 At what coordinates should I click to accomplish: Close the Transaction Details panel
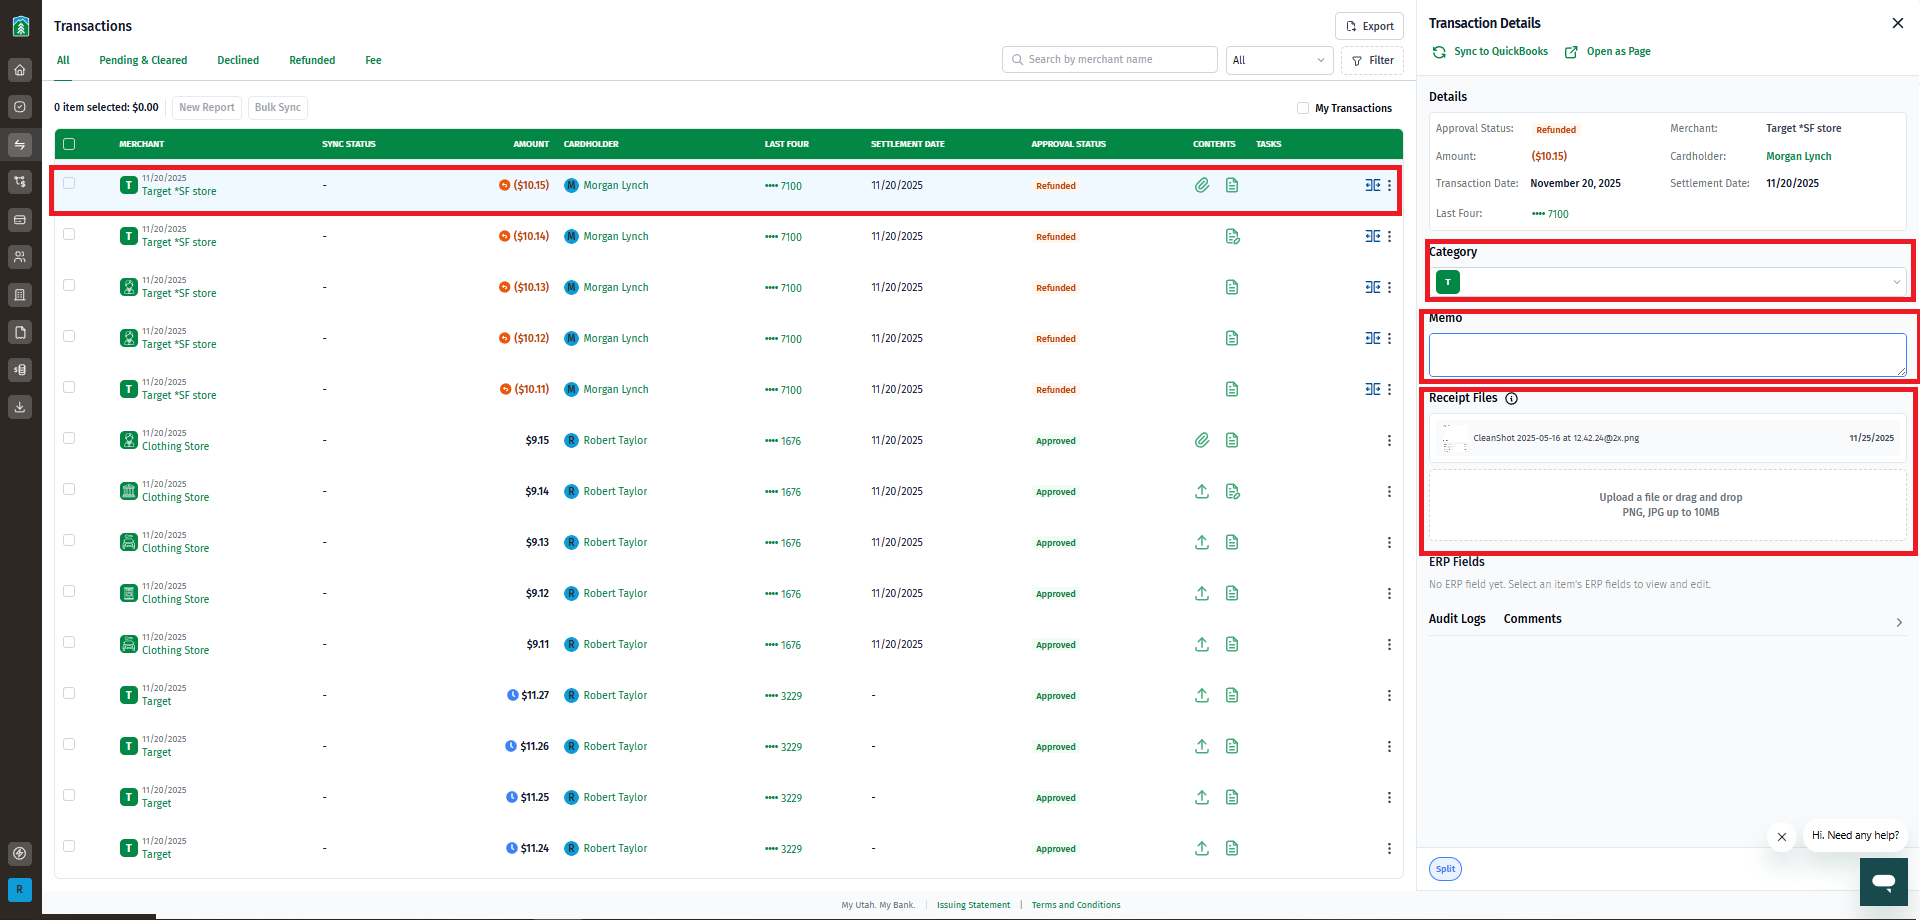1897,23
